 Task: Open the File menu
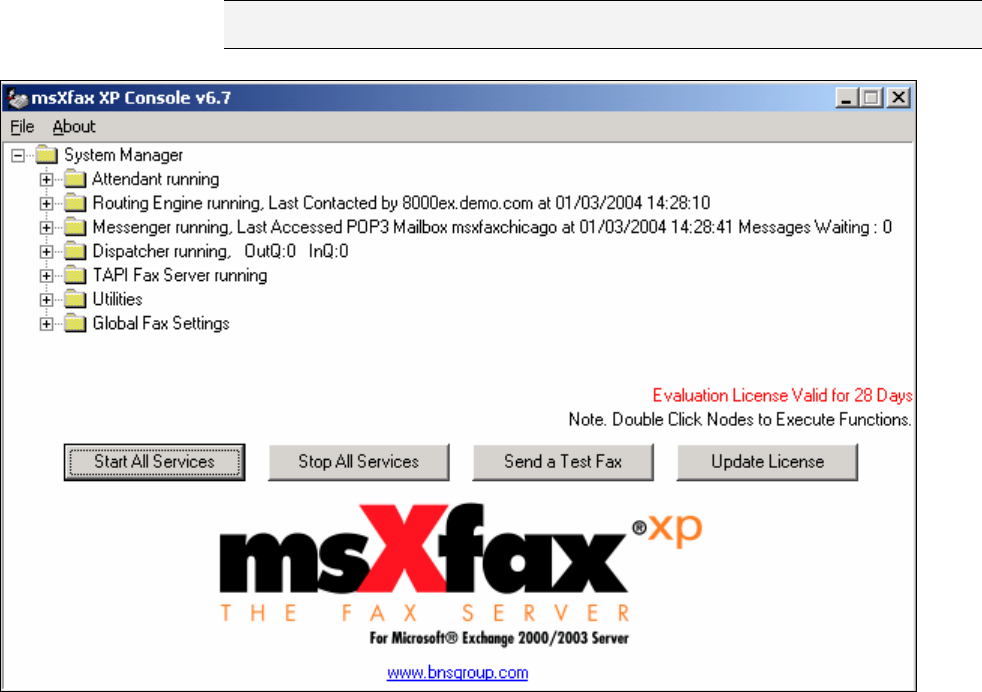tap(22, 127)
